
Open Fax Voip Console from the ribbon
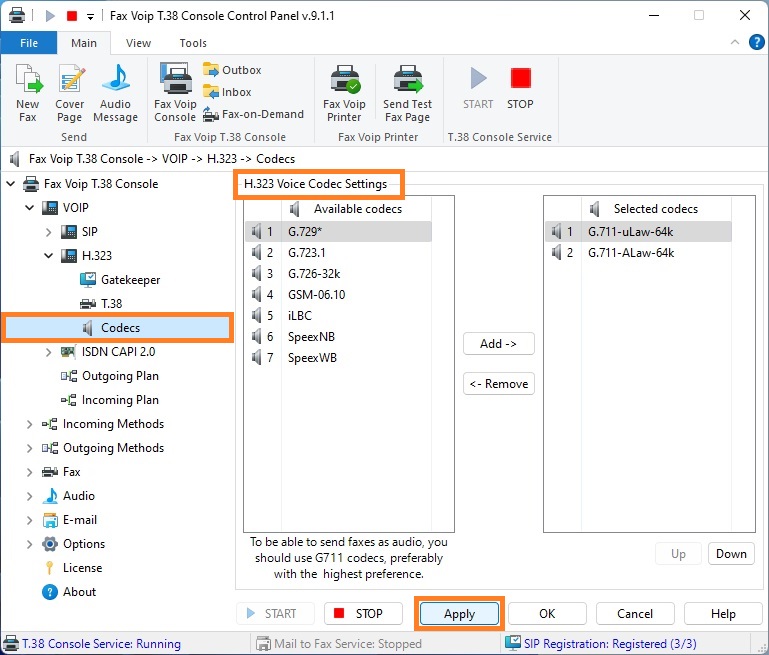(x=175, y=93)
